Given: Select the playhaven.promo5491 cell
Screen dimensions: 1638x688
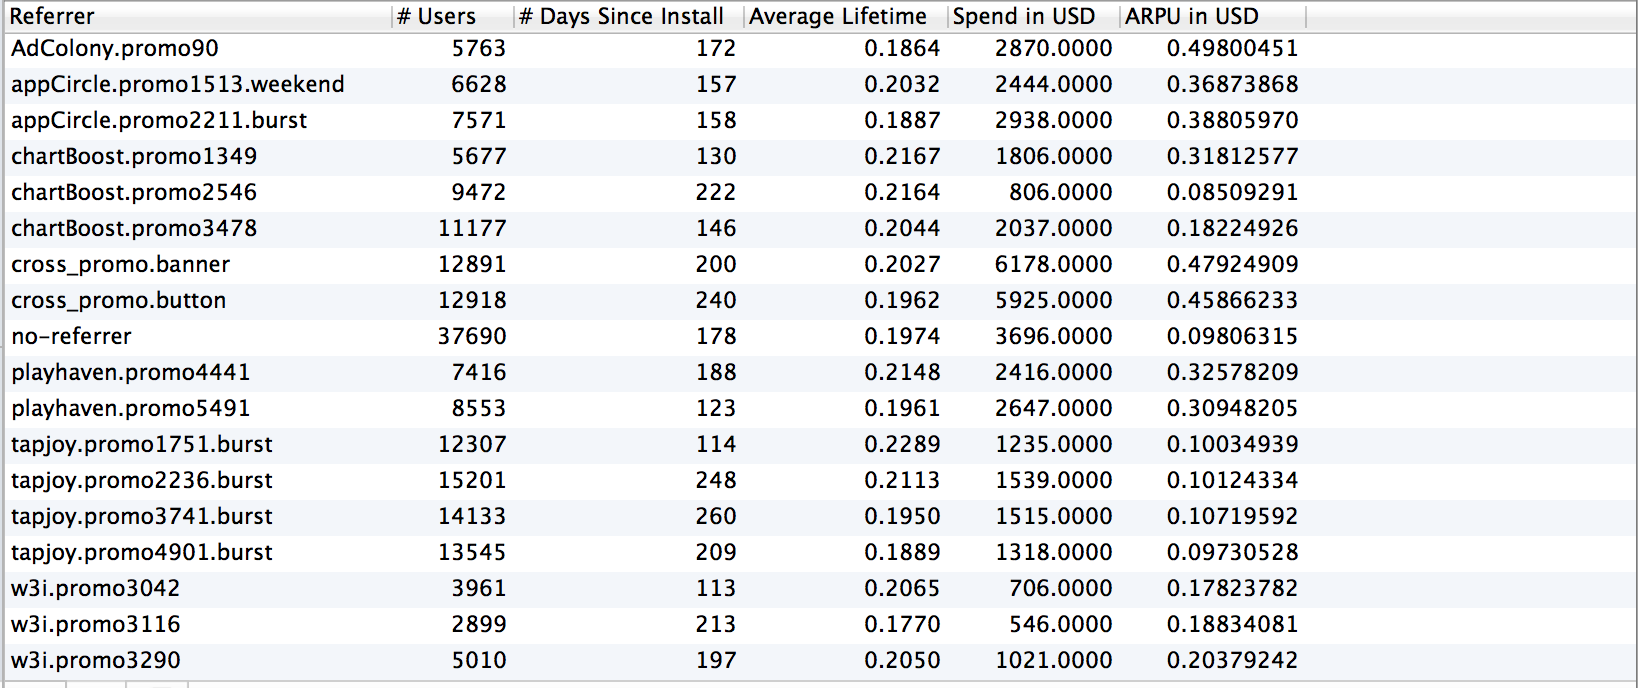Looking at the screenshot, I should click(x=131, y=408).
